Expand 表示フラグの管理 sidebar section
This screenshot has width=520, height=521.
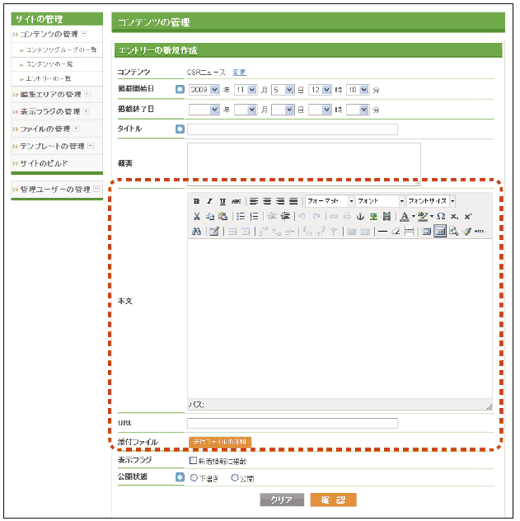click(x=86, y=111)
